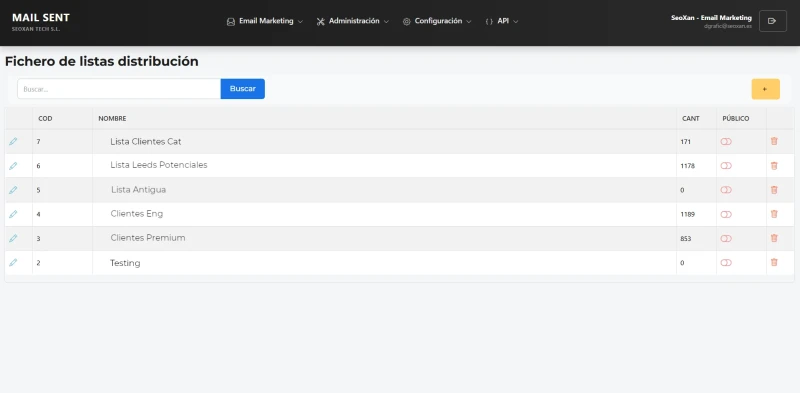
Task: Edit the Lista Antigua pencil icon
Action: click(13, 190)
